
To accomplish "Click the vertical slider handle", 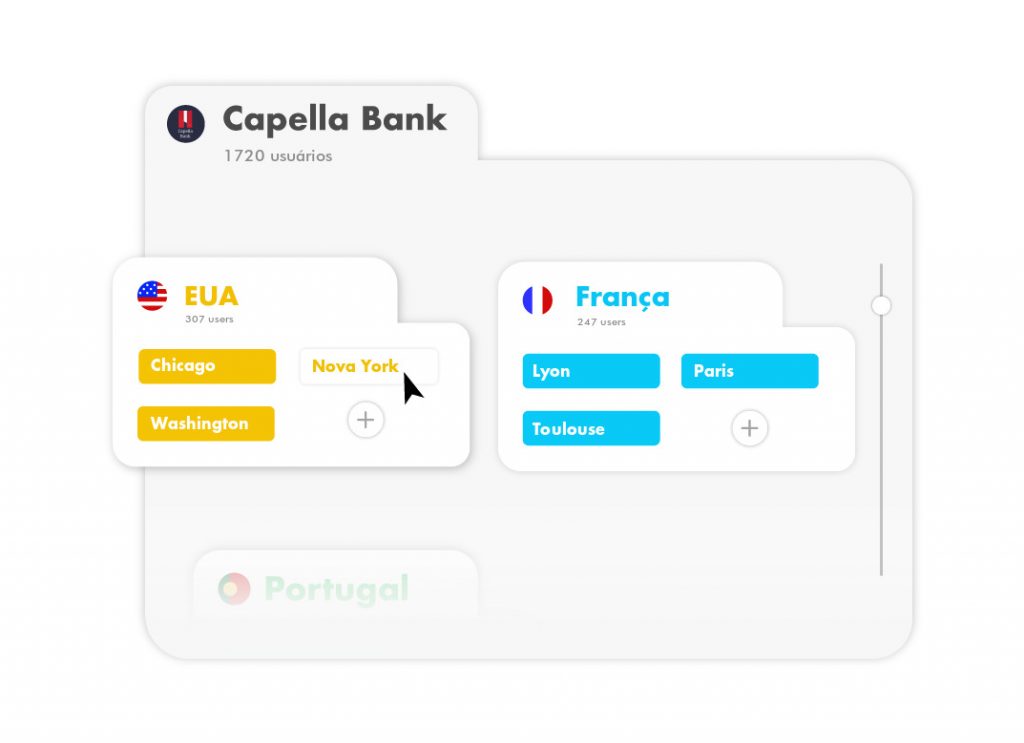I will tap(881, 305).
